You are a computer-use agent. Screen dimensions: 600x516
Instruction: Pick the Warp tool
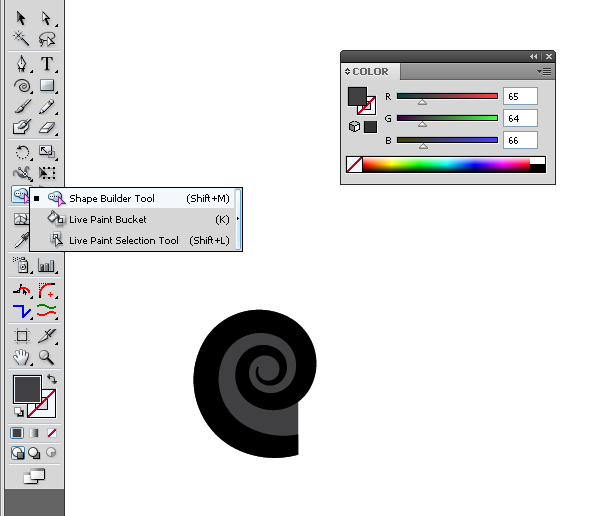(22, 173)
